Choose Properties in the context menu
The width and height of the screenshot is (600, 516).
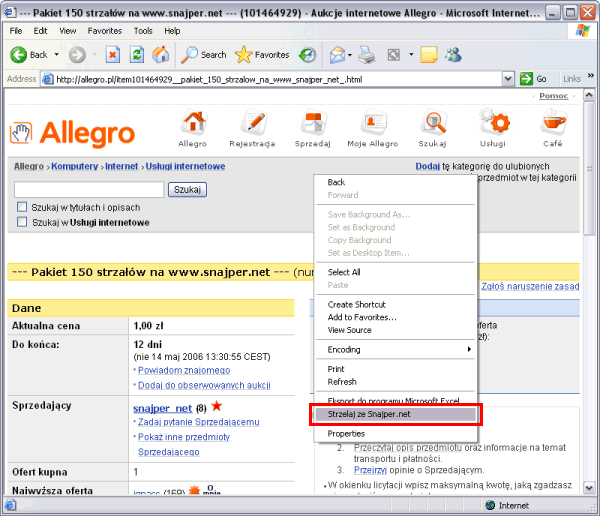tap(396, 434)
